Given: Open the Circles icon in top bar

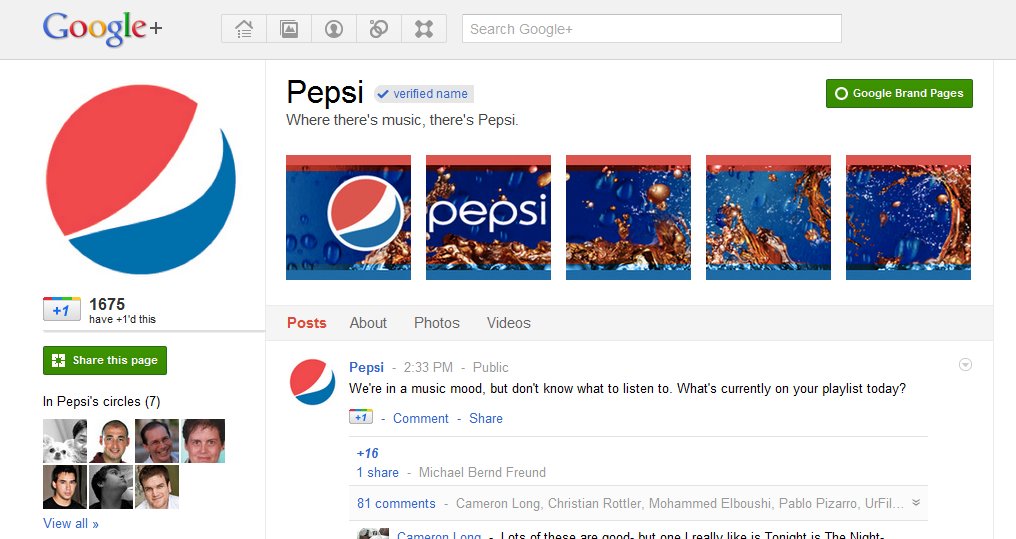Looking at the screenshot, I should click(x=379, y=29).
